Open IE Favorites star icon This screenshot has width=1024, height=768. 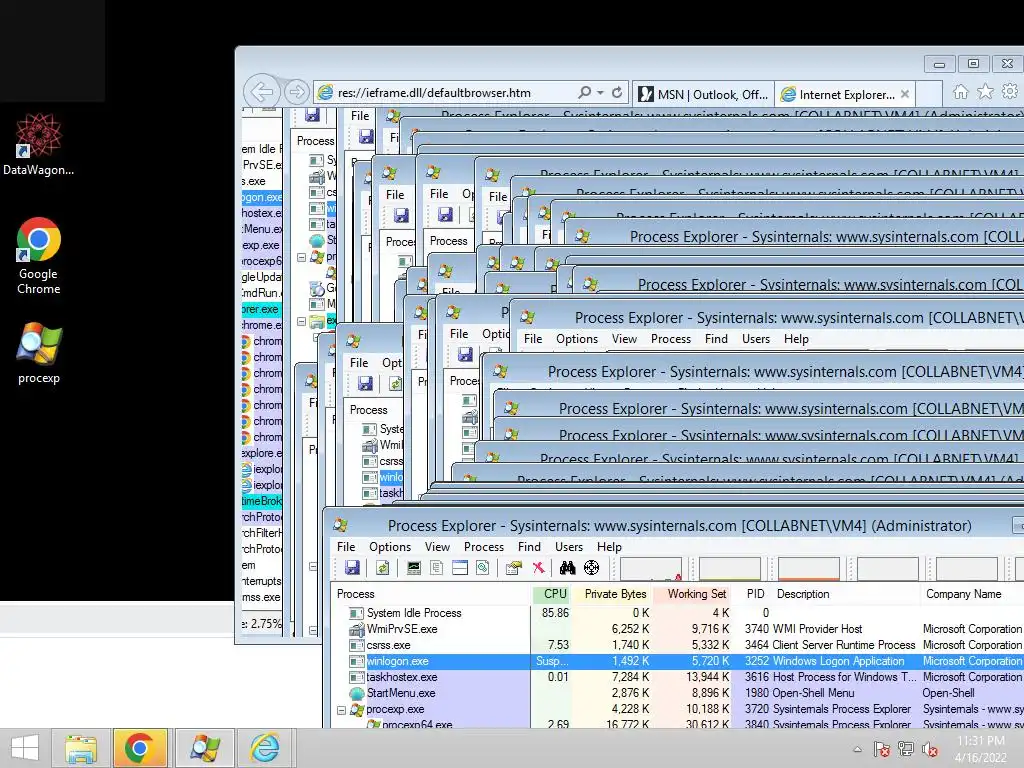point(985,91)
